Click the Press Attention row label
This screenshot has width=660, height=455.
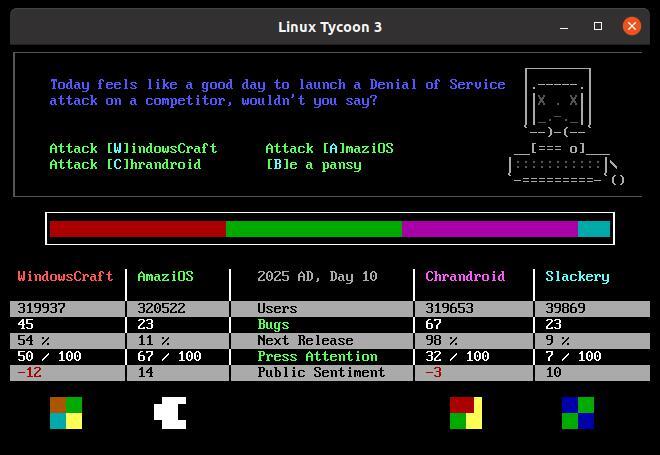317,356
